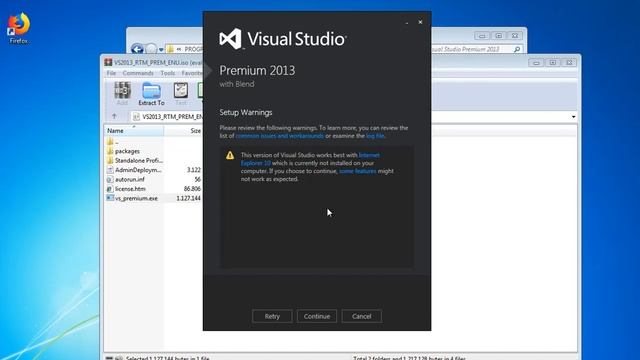Click the Add icon in WinRAR toolbar

coord(122,93)
